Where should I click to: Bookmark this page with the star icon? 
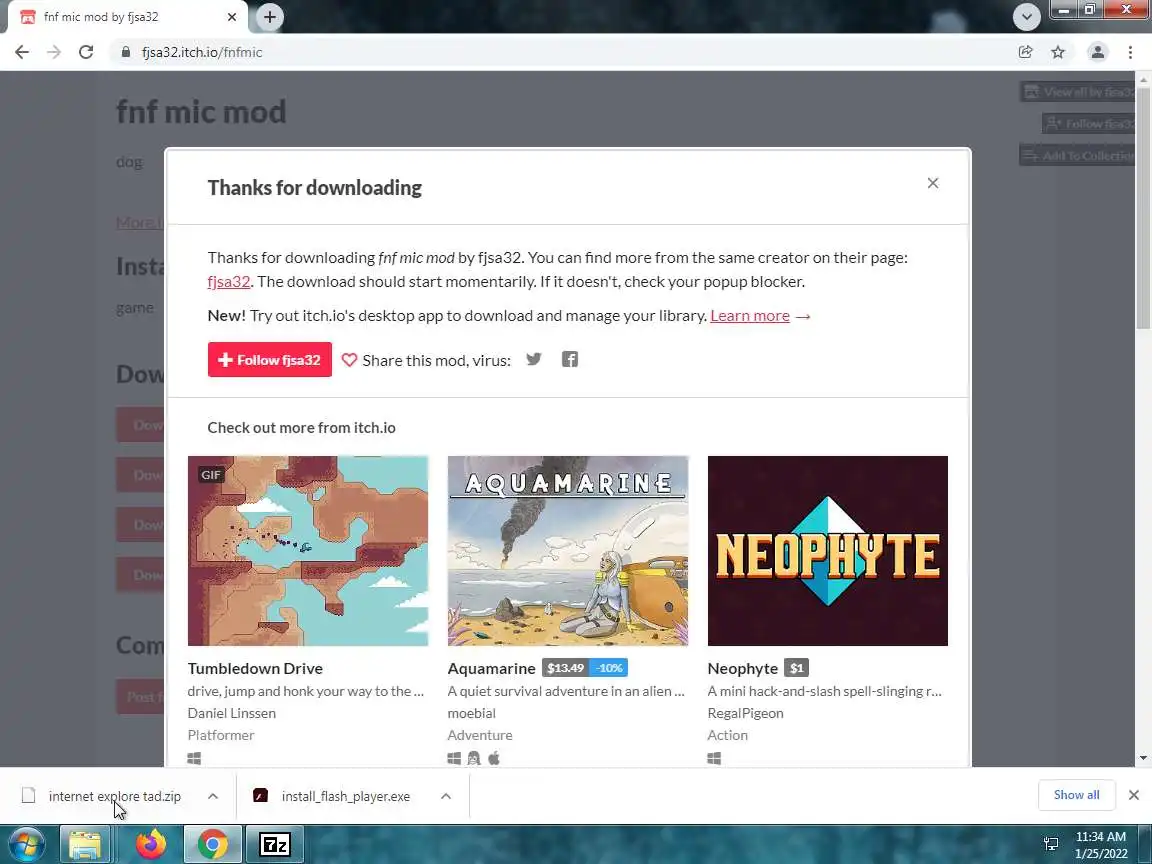pos(1058,52)
